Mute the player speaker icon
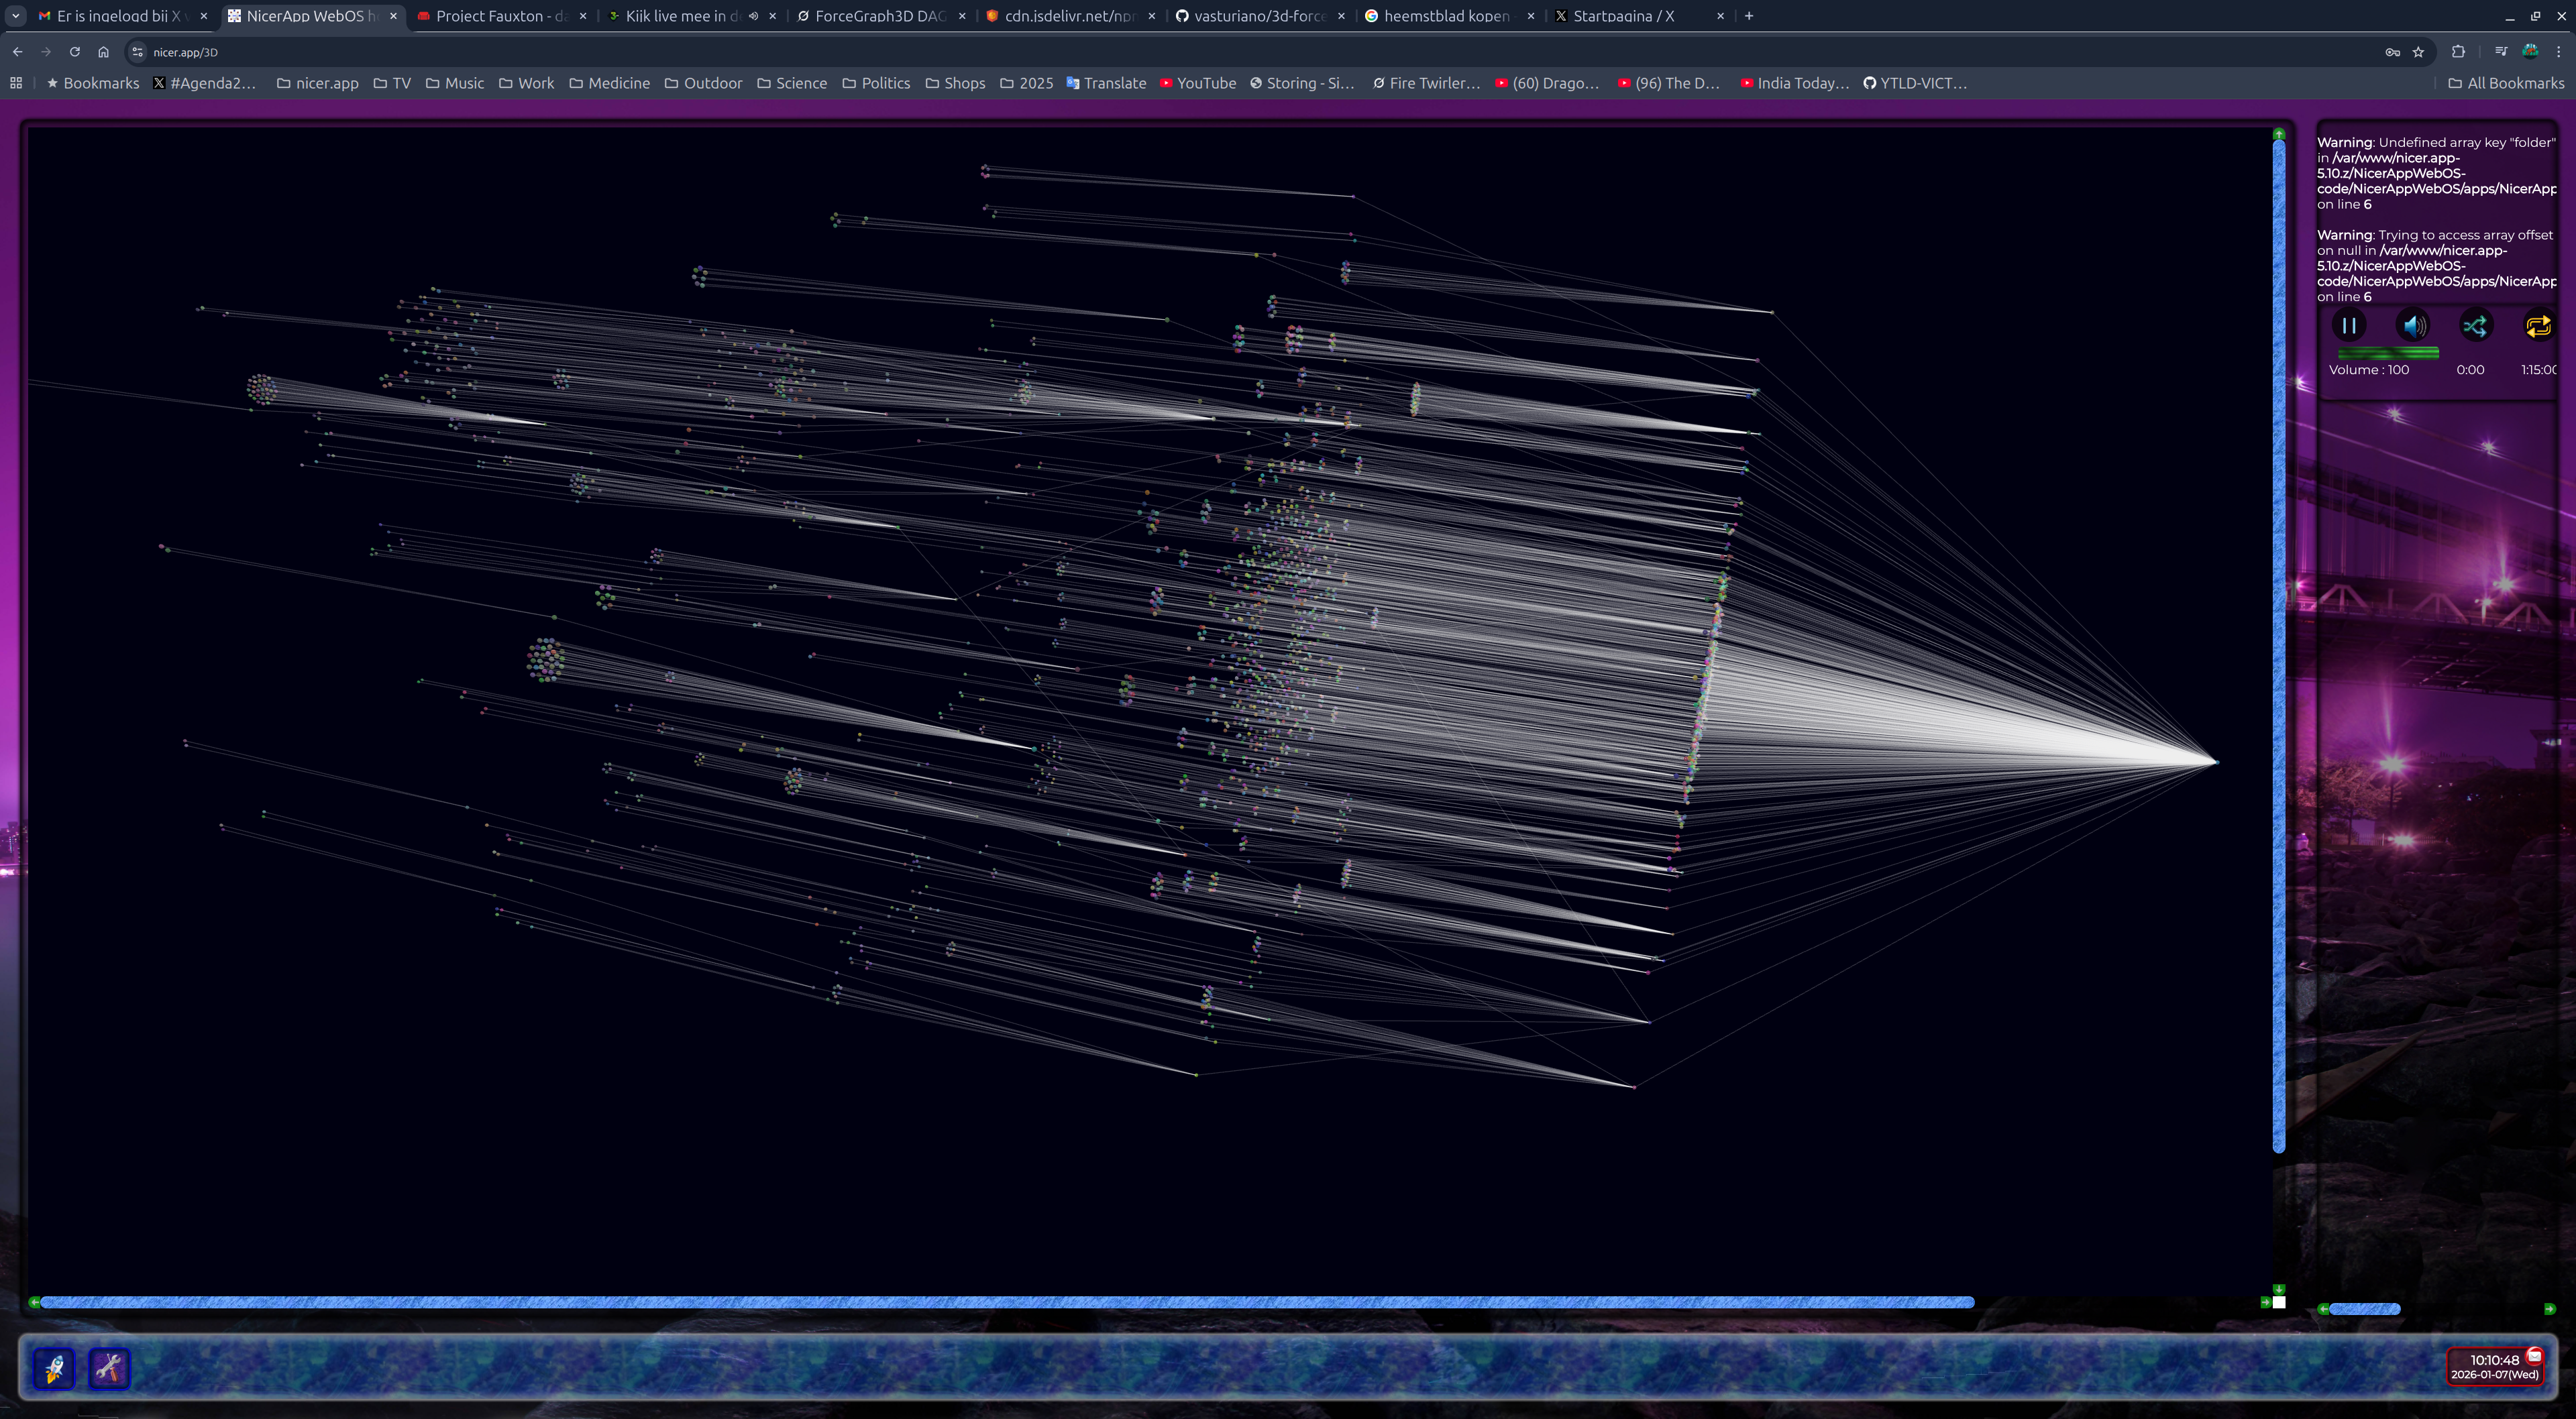Image resolution: width=2576 pixels, height=1419 pixels. click(x=2413, y=326)
